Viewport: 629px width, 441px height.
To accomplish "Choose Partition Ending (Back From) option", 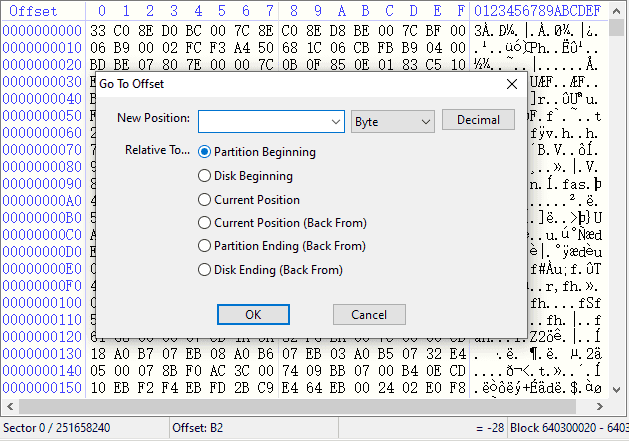I will [205, 246].
